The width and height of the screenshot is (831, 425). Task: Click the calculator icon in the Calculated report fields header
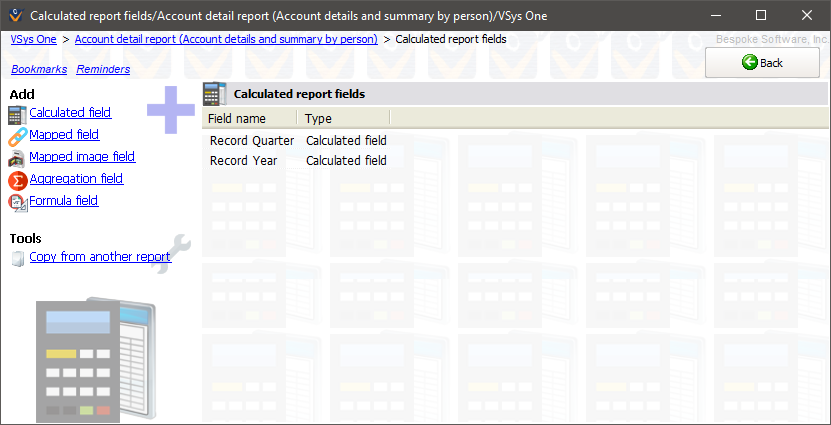[215, 94]
